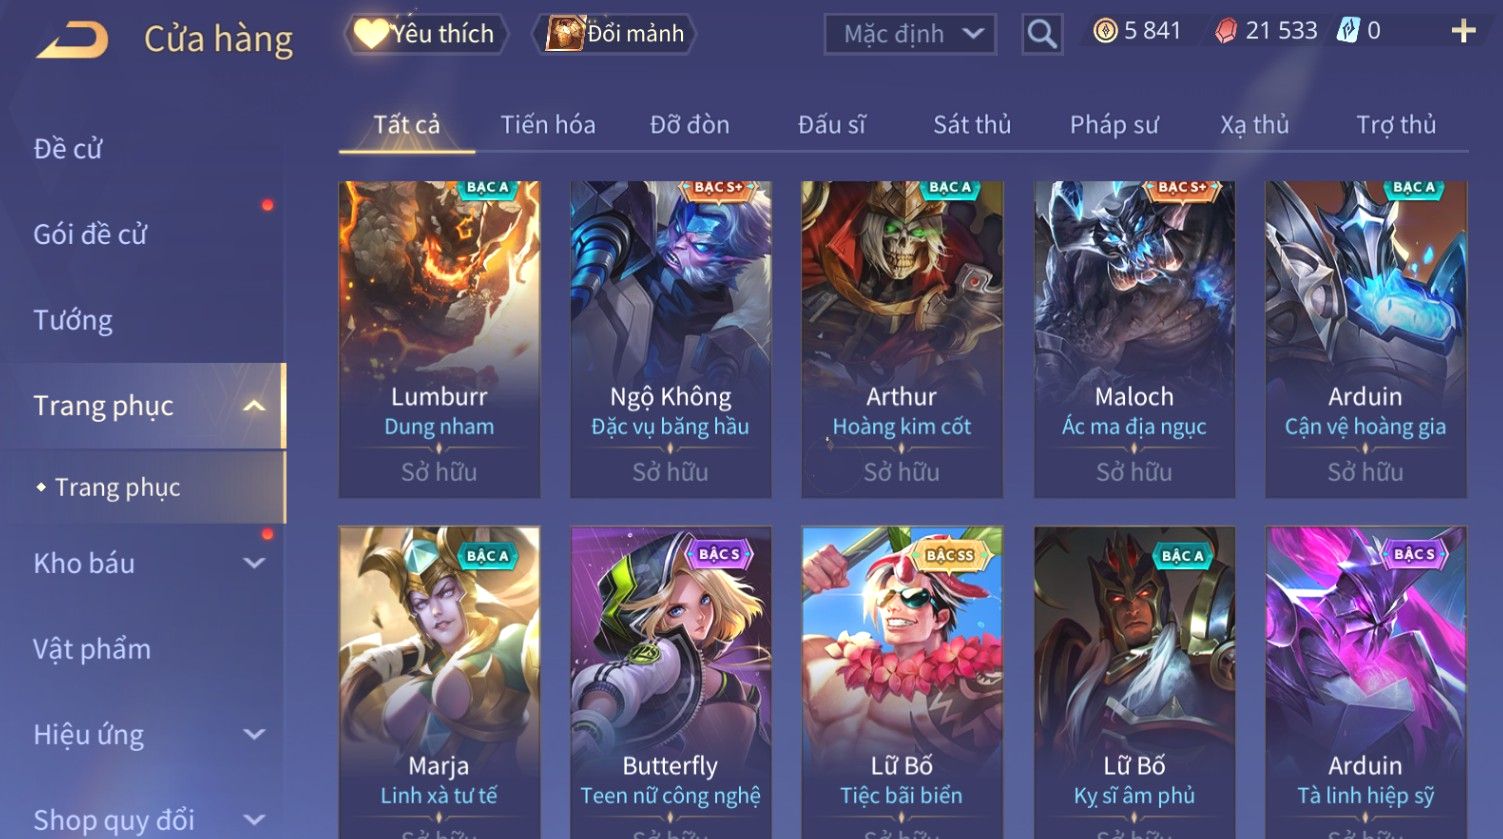The width and height of the screenshot is (1503, 839).
Task: Open Đổi mảnh fragment exchange
Action: point(614,34)
